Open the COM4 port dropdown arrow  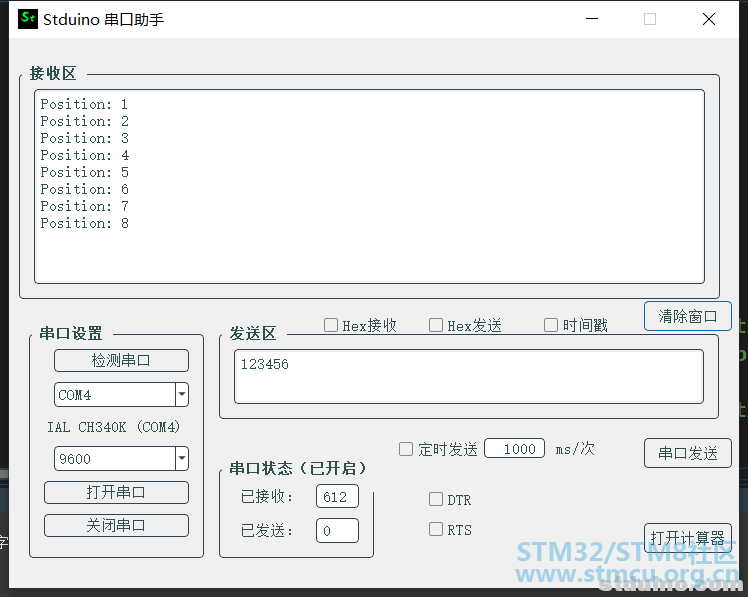[x=182, y=395]
